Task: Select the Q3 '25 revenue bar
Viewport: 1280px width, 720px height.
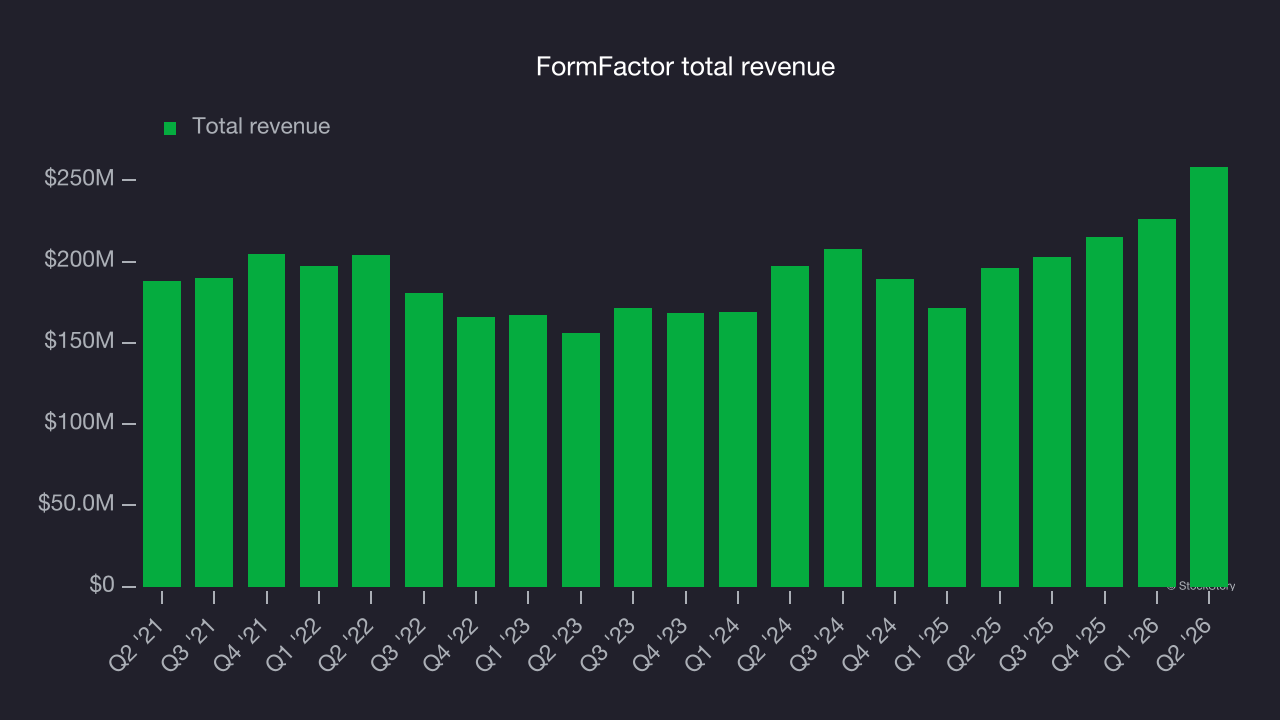Action: 1052,422
